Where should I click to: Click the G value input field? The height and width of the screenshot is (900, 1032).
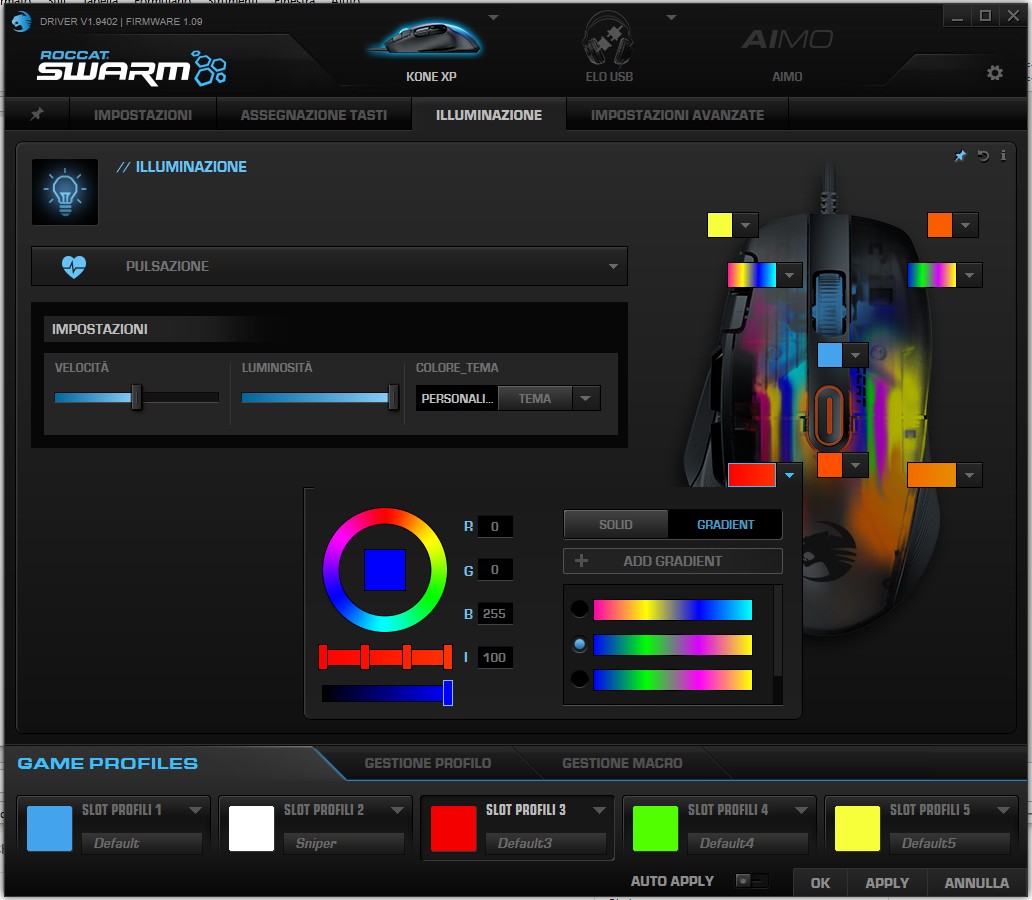(495, 569)
